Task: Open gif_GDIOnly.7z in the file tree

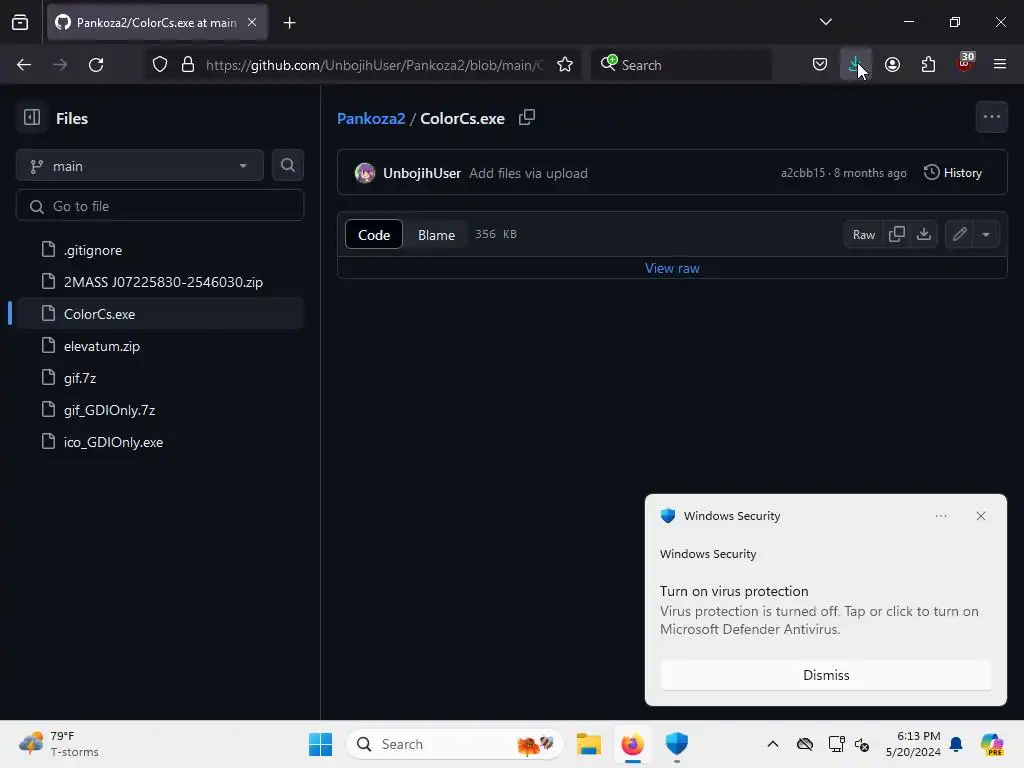Action: (109, 410)
